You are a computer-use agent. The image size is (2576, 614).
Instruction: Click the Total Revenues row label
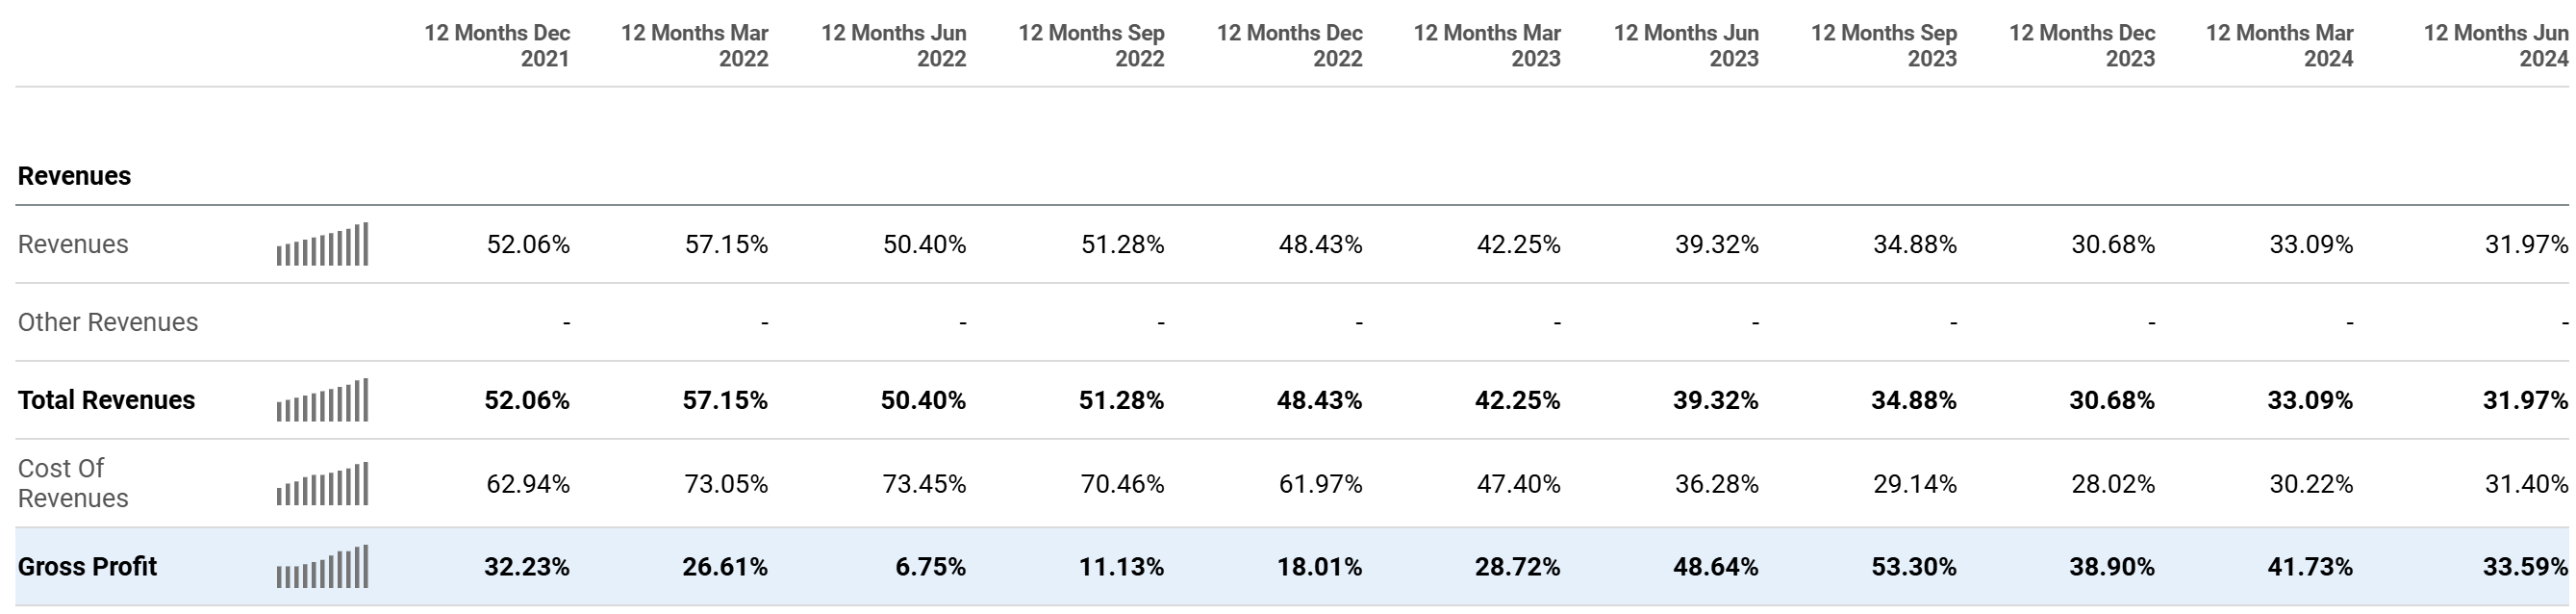click(x=107, y=400)
